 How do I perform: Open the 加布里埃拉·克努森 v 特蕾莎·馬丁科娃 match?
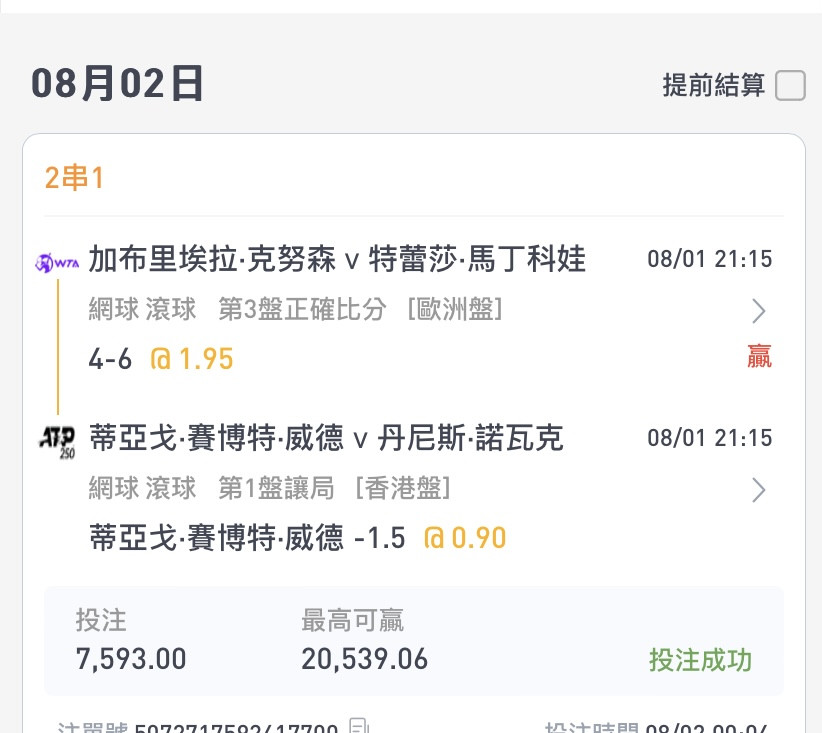tap(337, 260)
